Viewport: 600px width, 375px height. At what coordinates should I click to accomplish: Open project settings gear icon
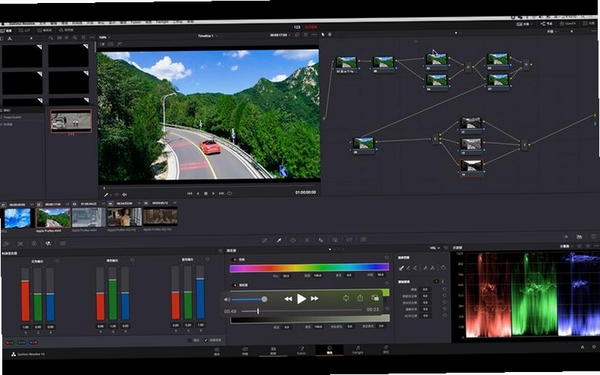pyautogui.click(x=595, y=347)
